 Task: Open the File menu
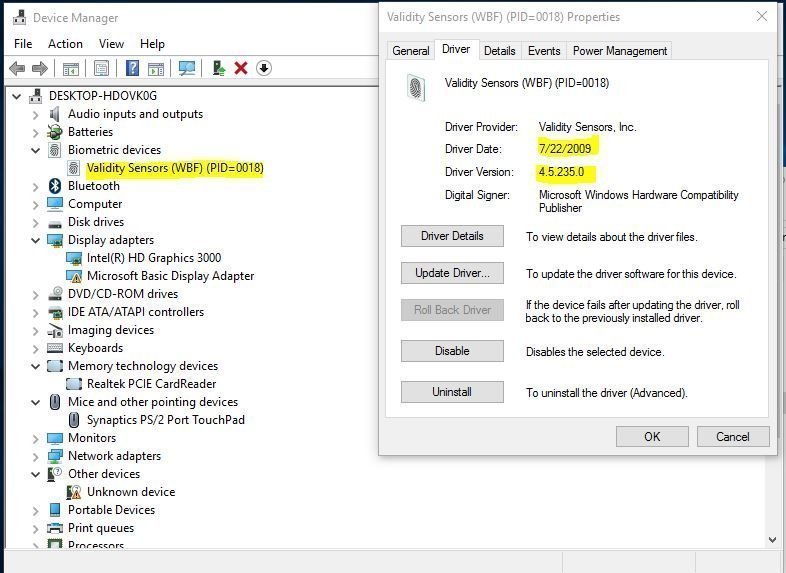[x=23, y=44]
